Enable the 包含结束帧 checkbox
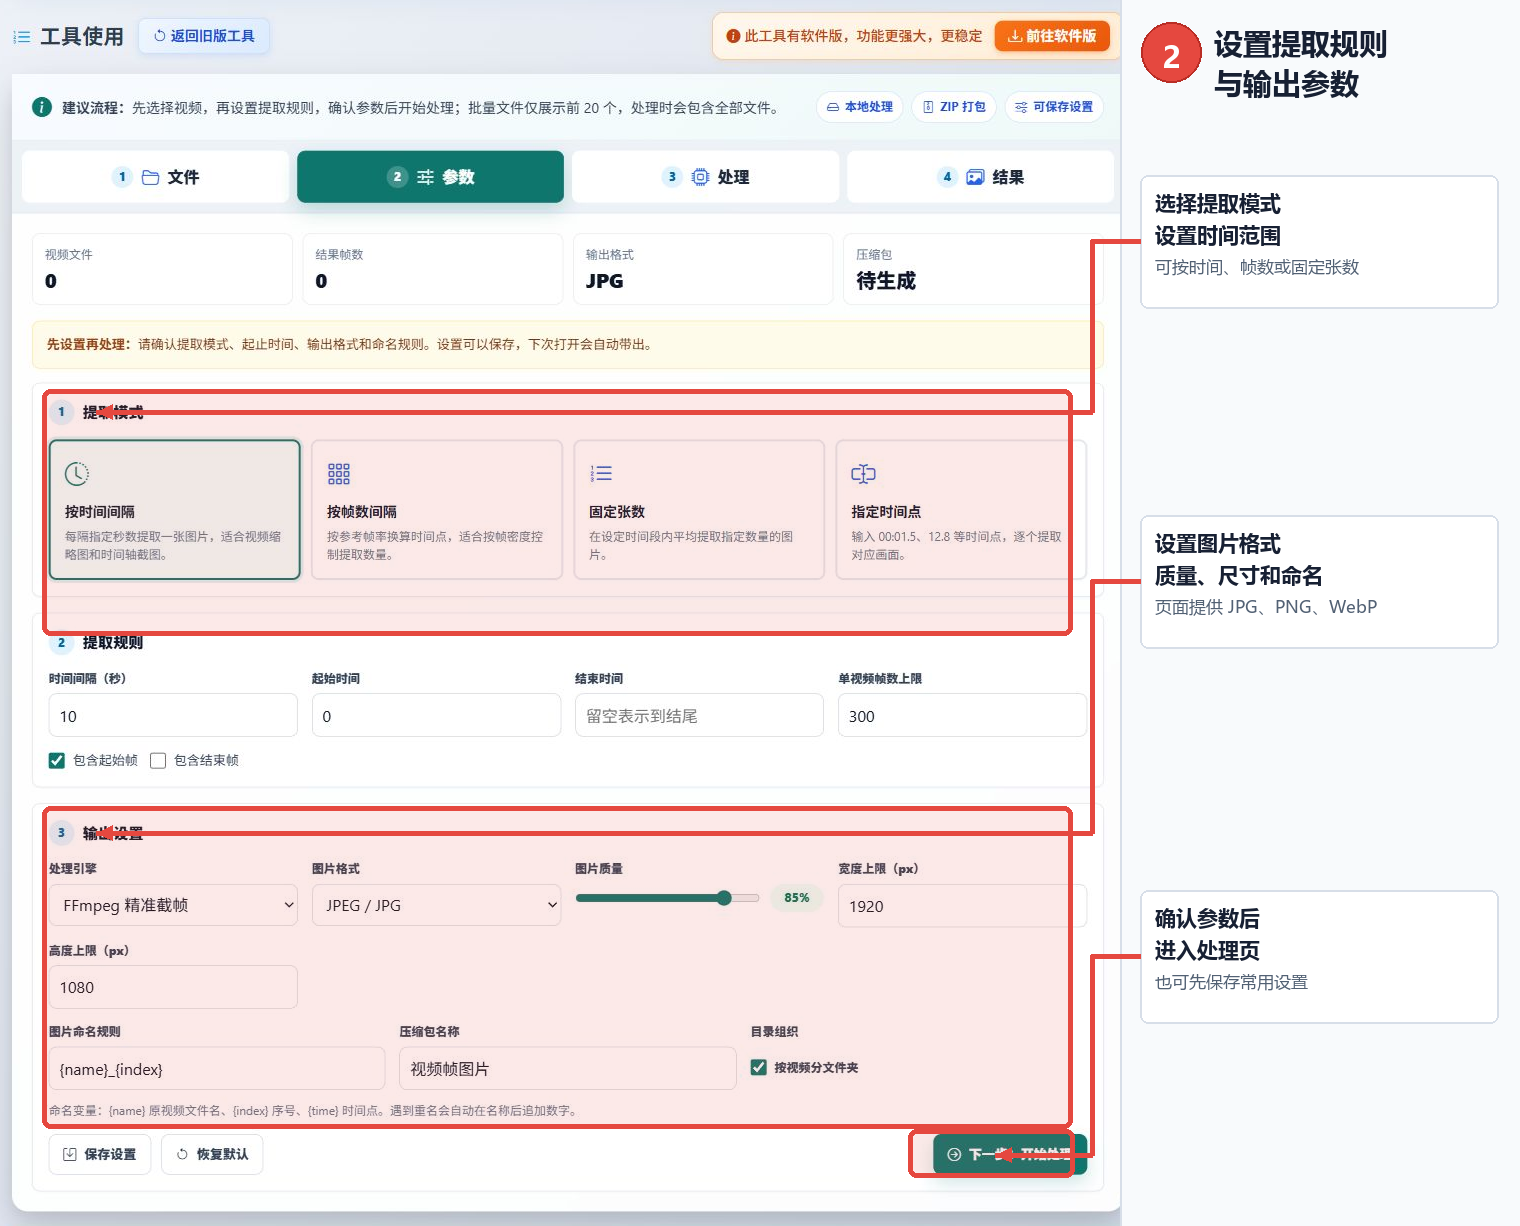 [x=158, y=761]
